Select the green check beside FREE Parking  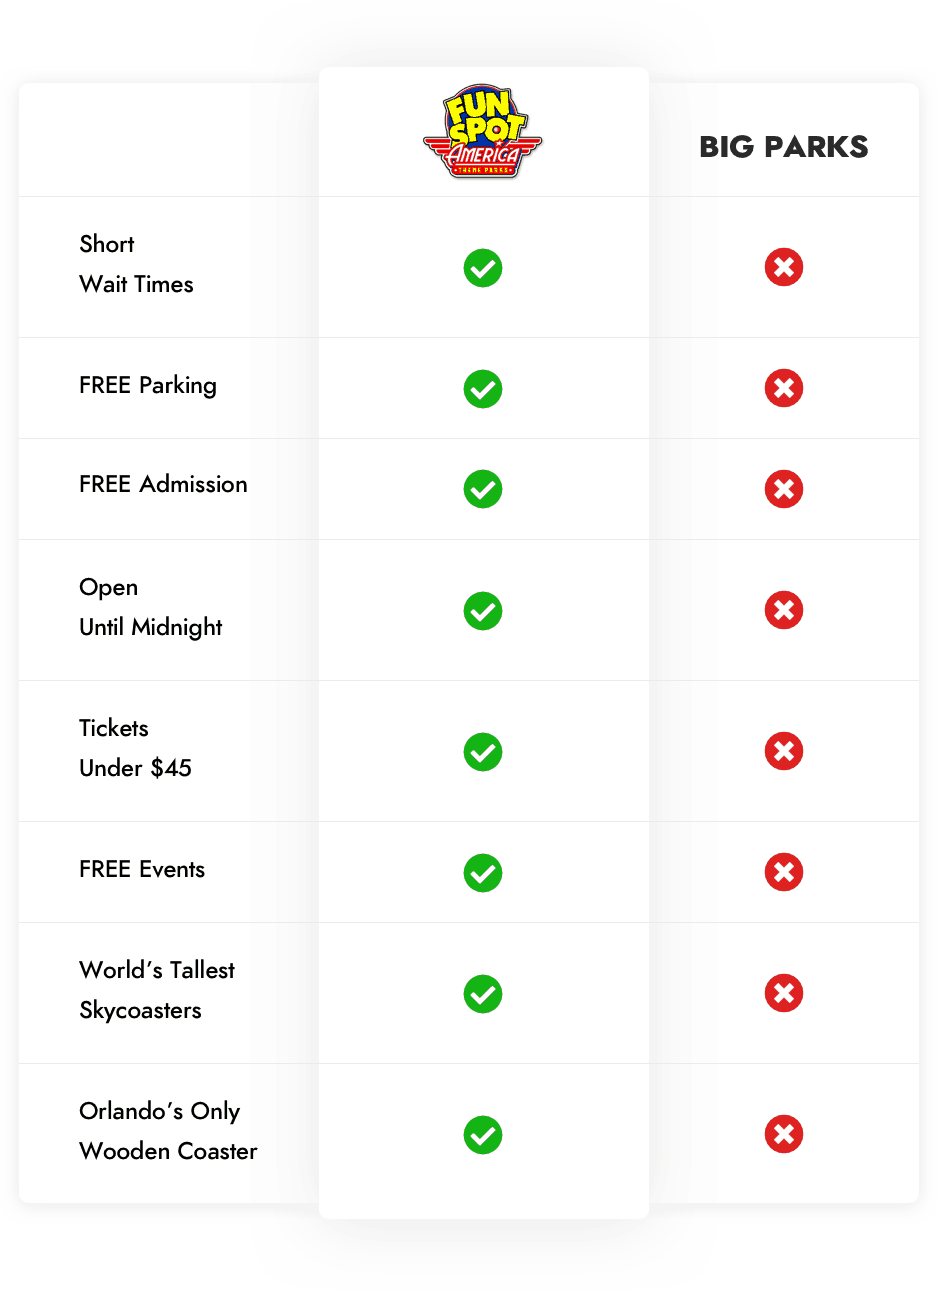tap(483, 389)
